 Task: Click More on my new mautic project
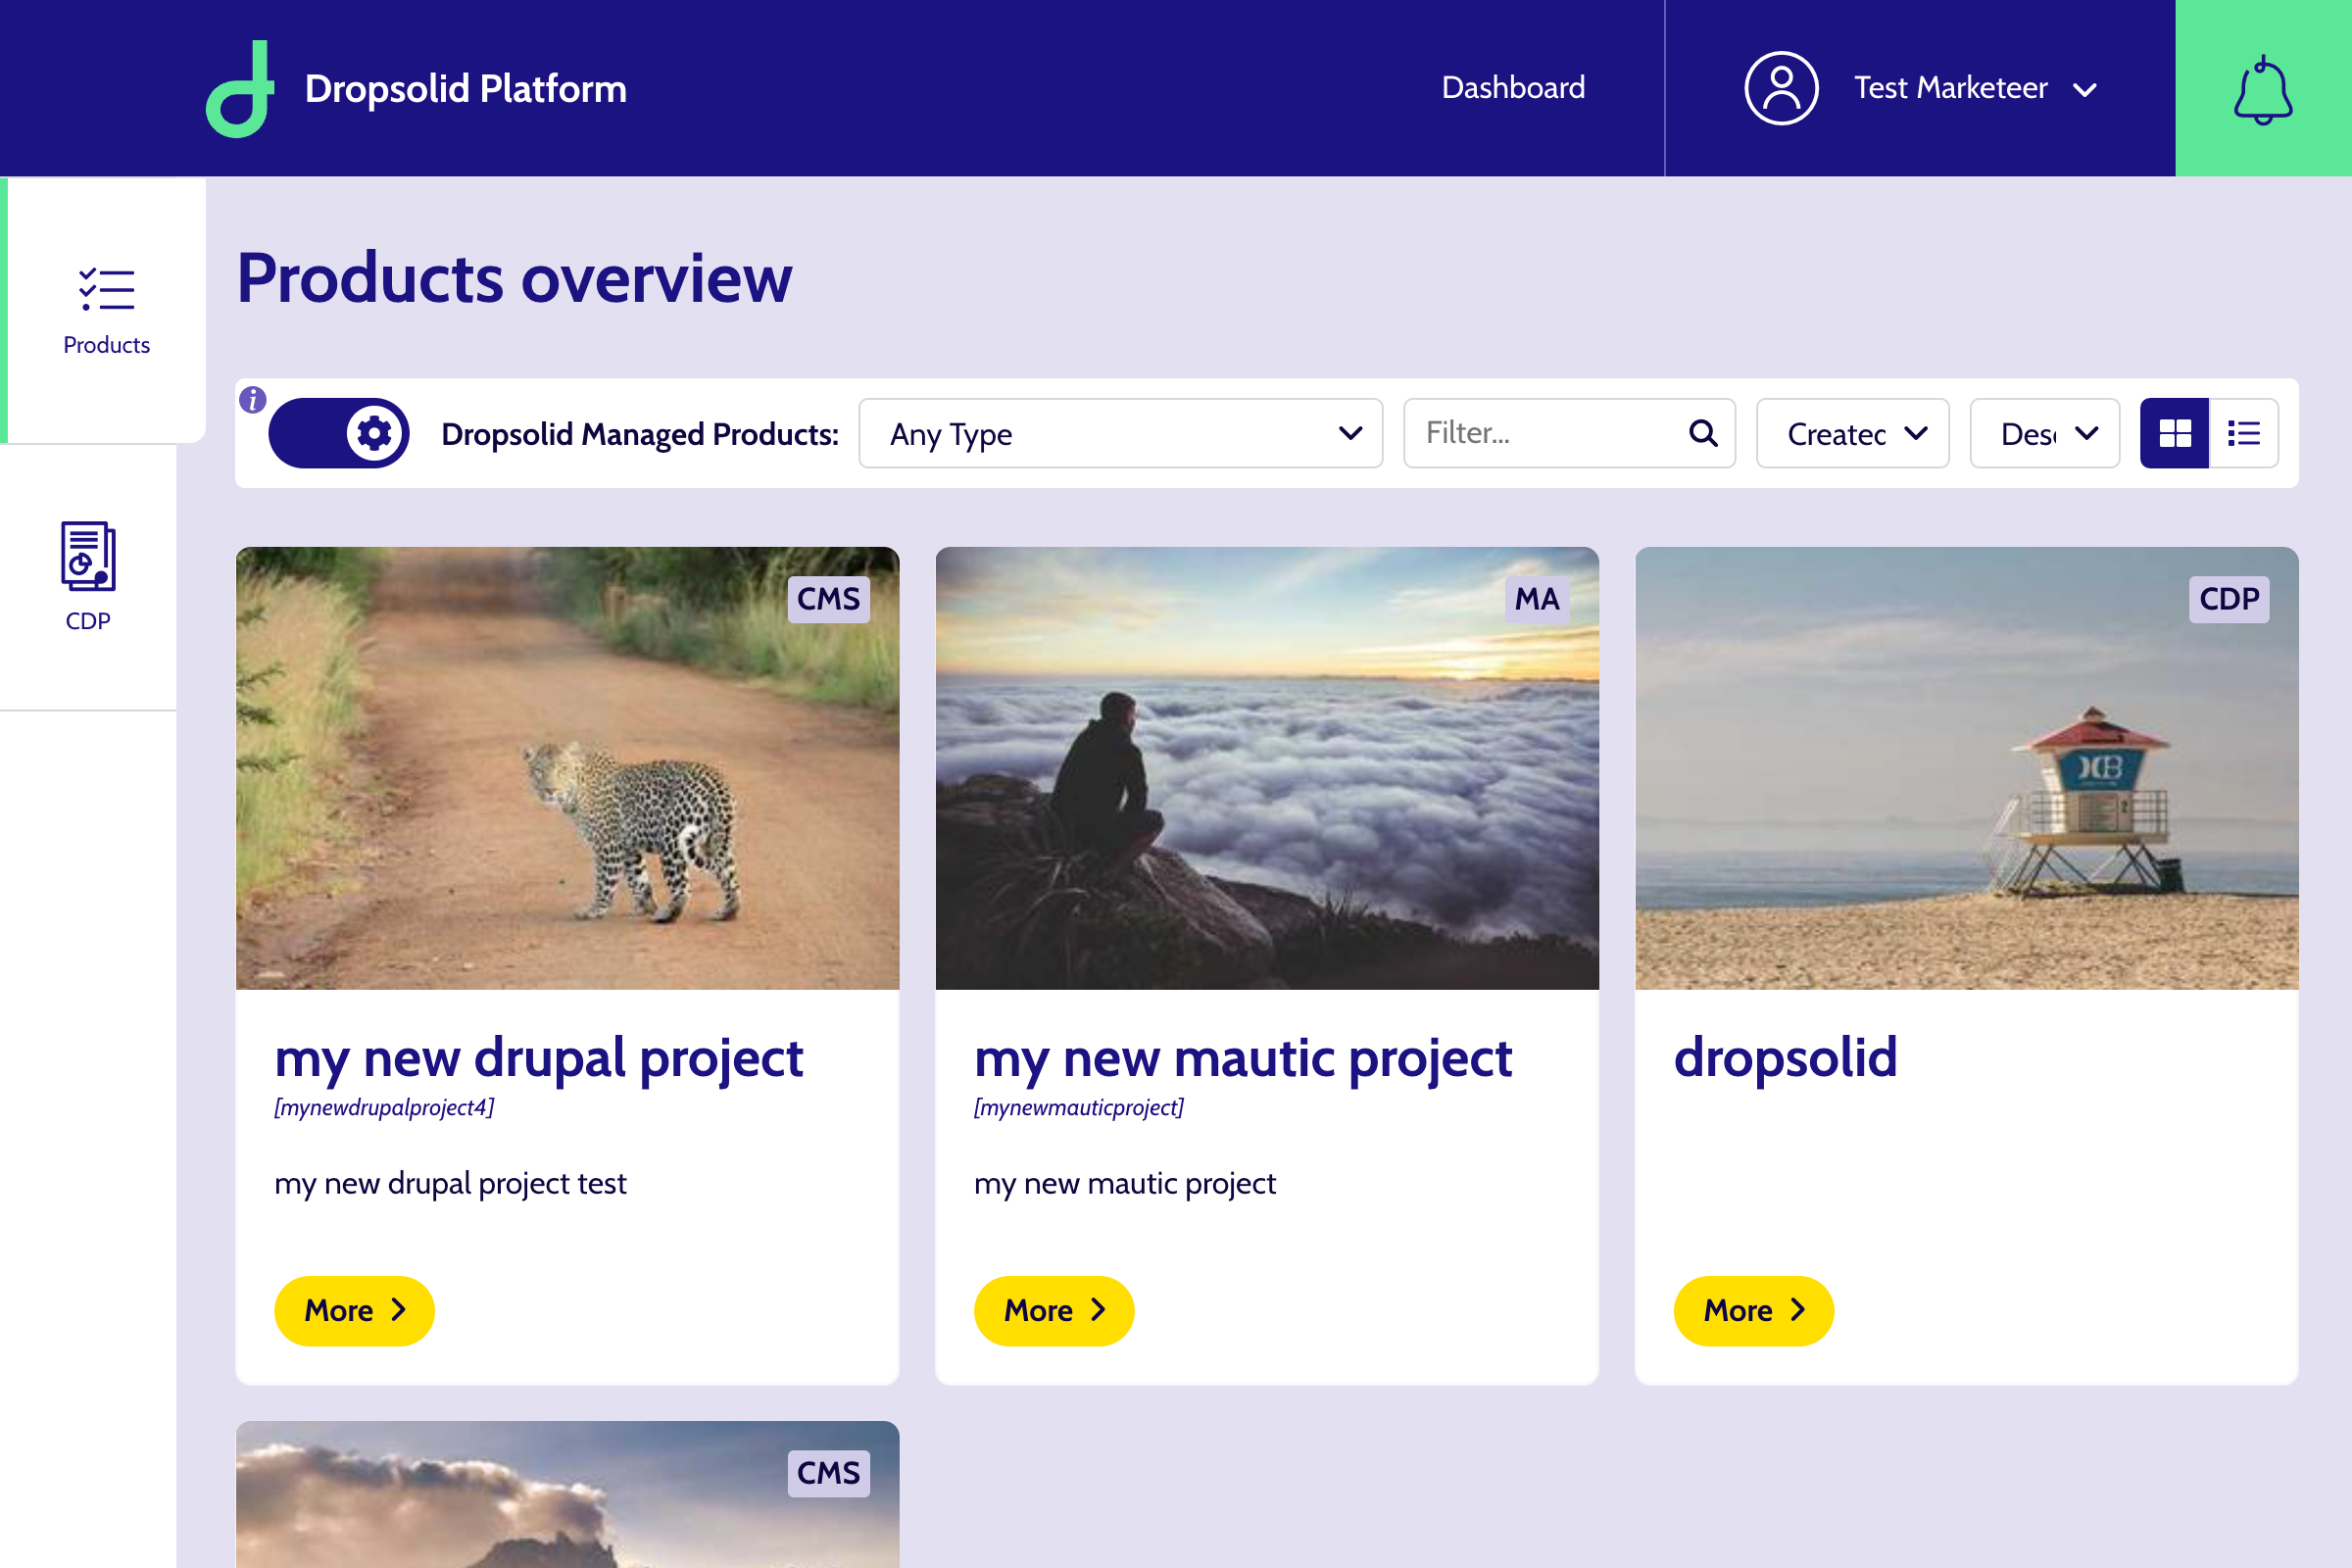pyautogui.click(x=1054, y=1310)
